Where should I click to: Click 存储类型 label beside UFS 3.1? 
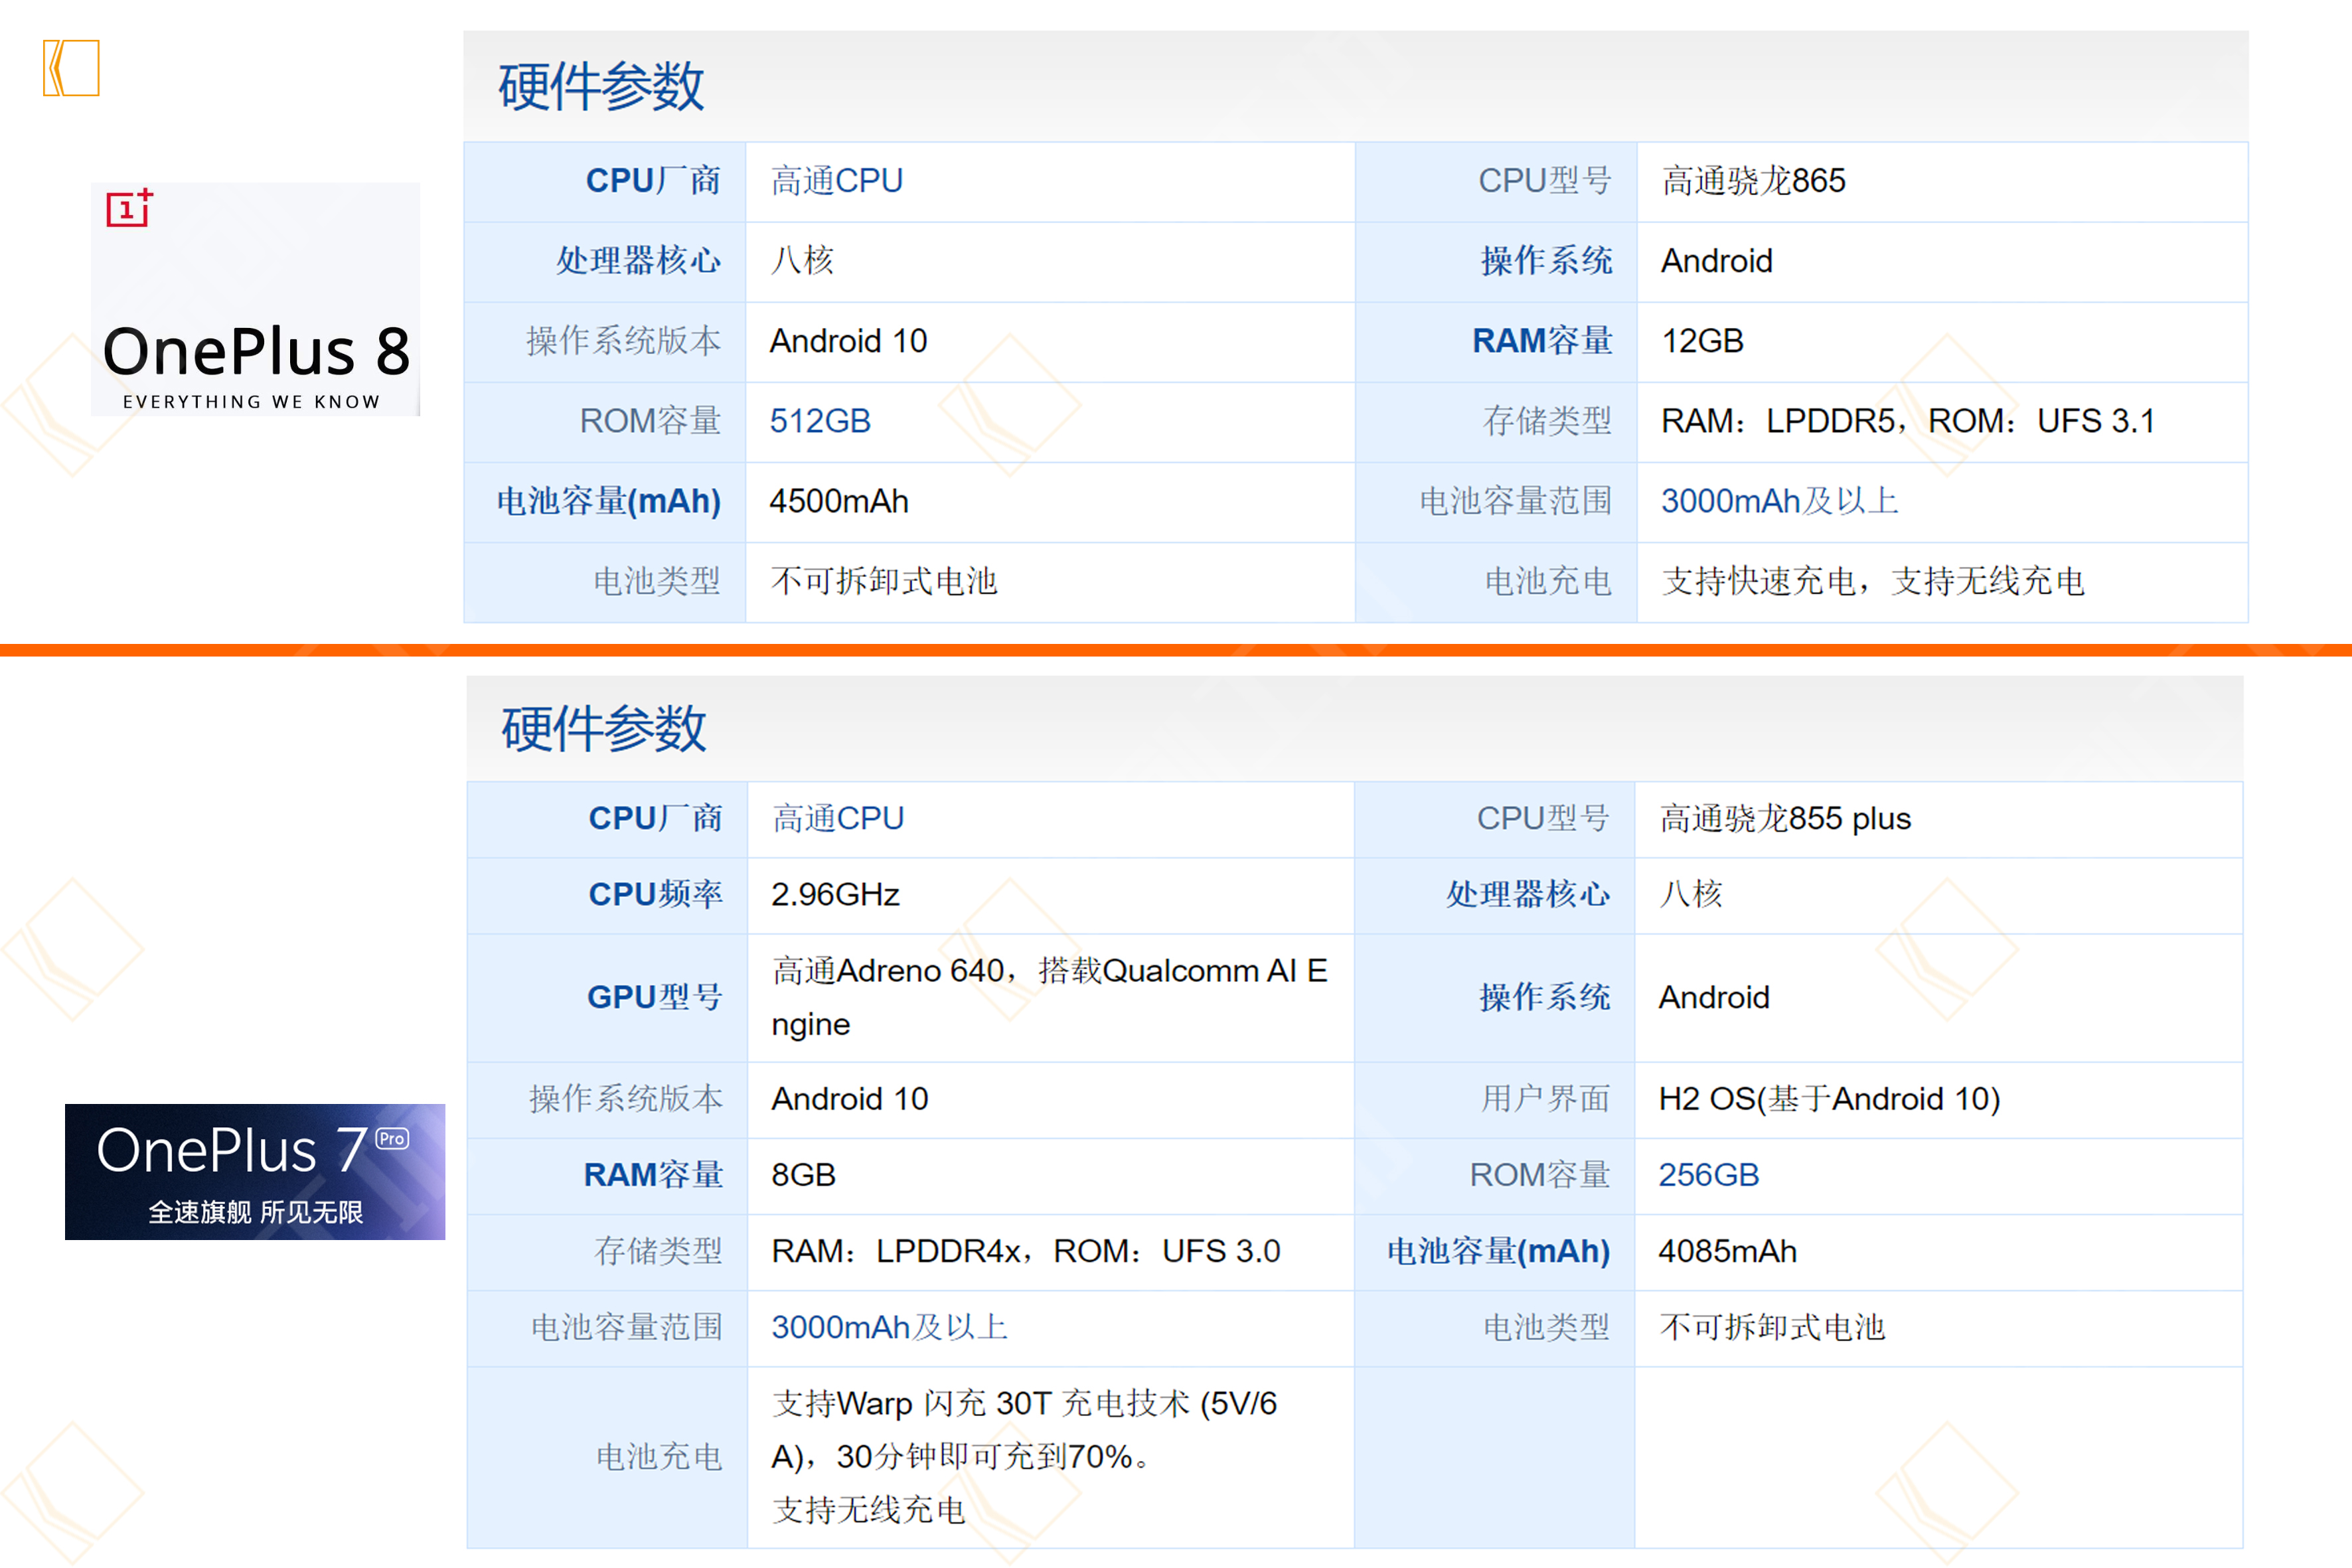click(1547, 421)
